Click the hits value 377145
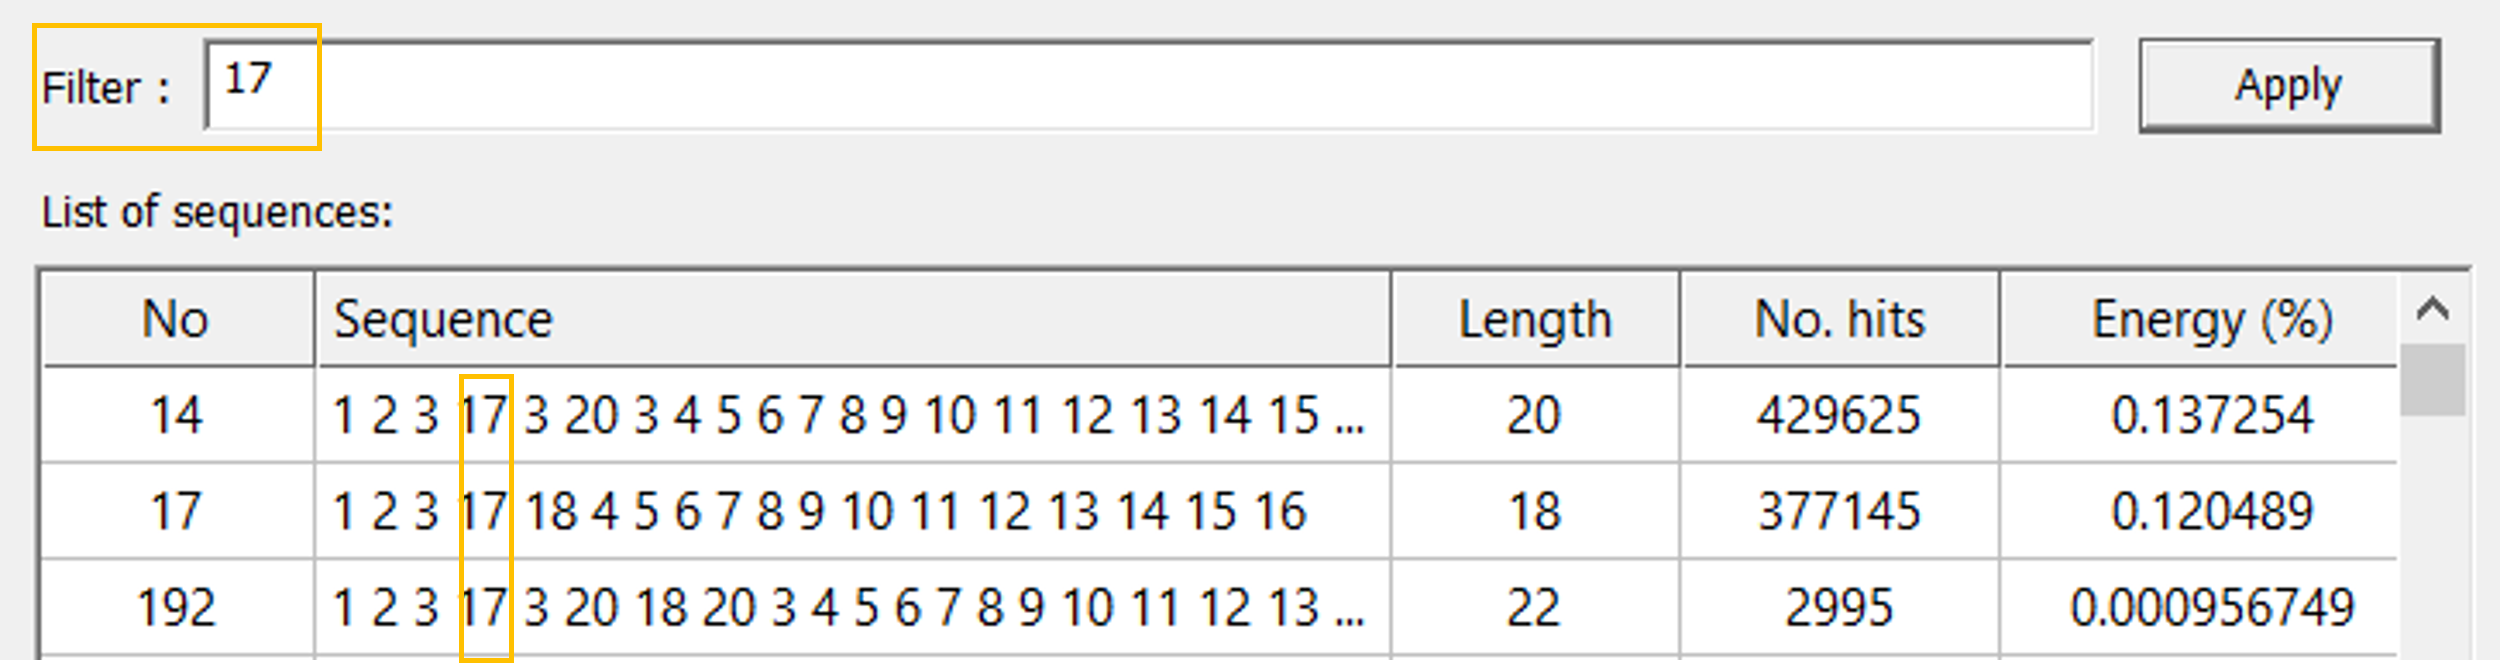 pos(1839,511)
